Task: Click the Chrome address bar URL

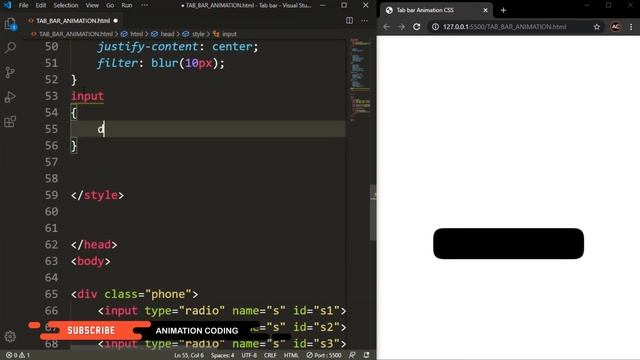Action: click(504, 27)
